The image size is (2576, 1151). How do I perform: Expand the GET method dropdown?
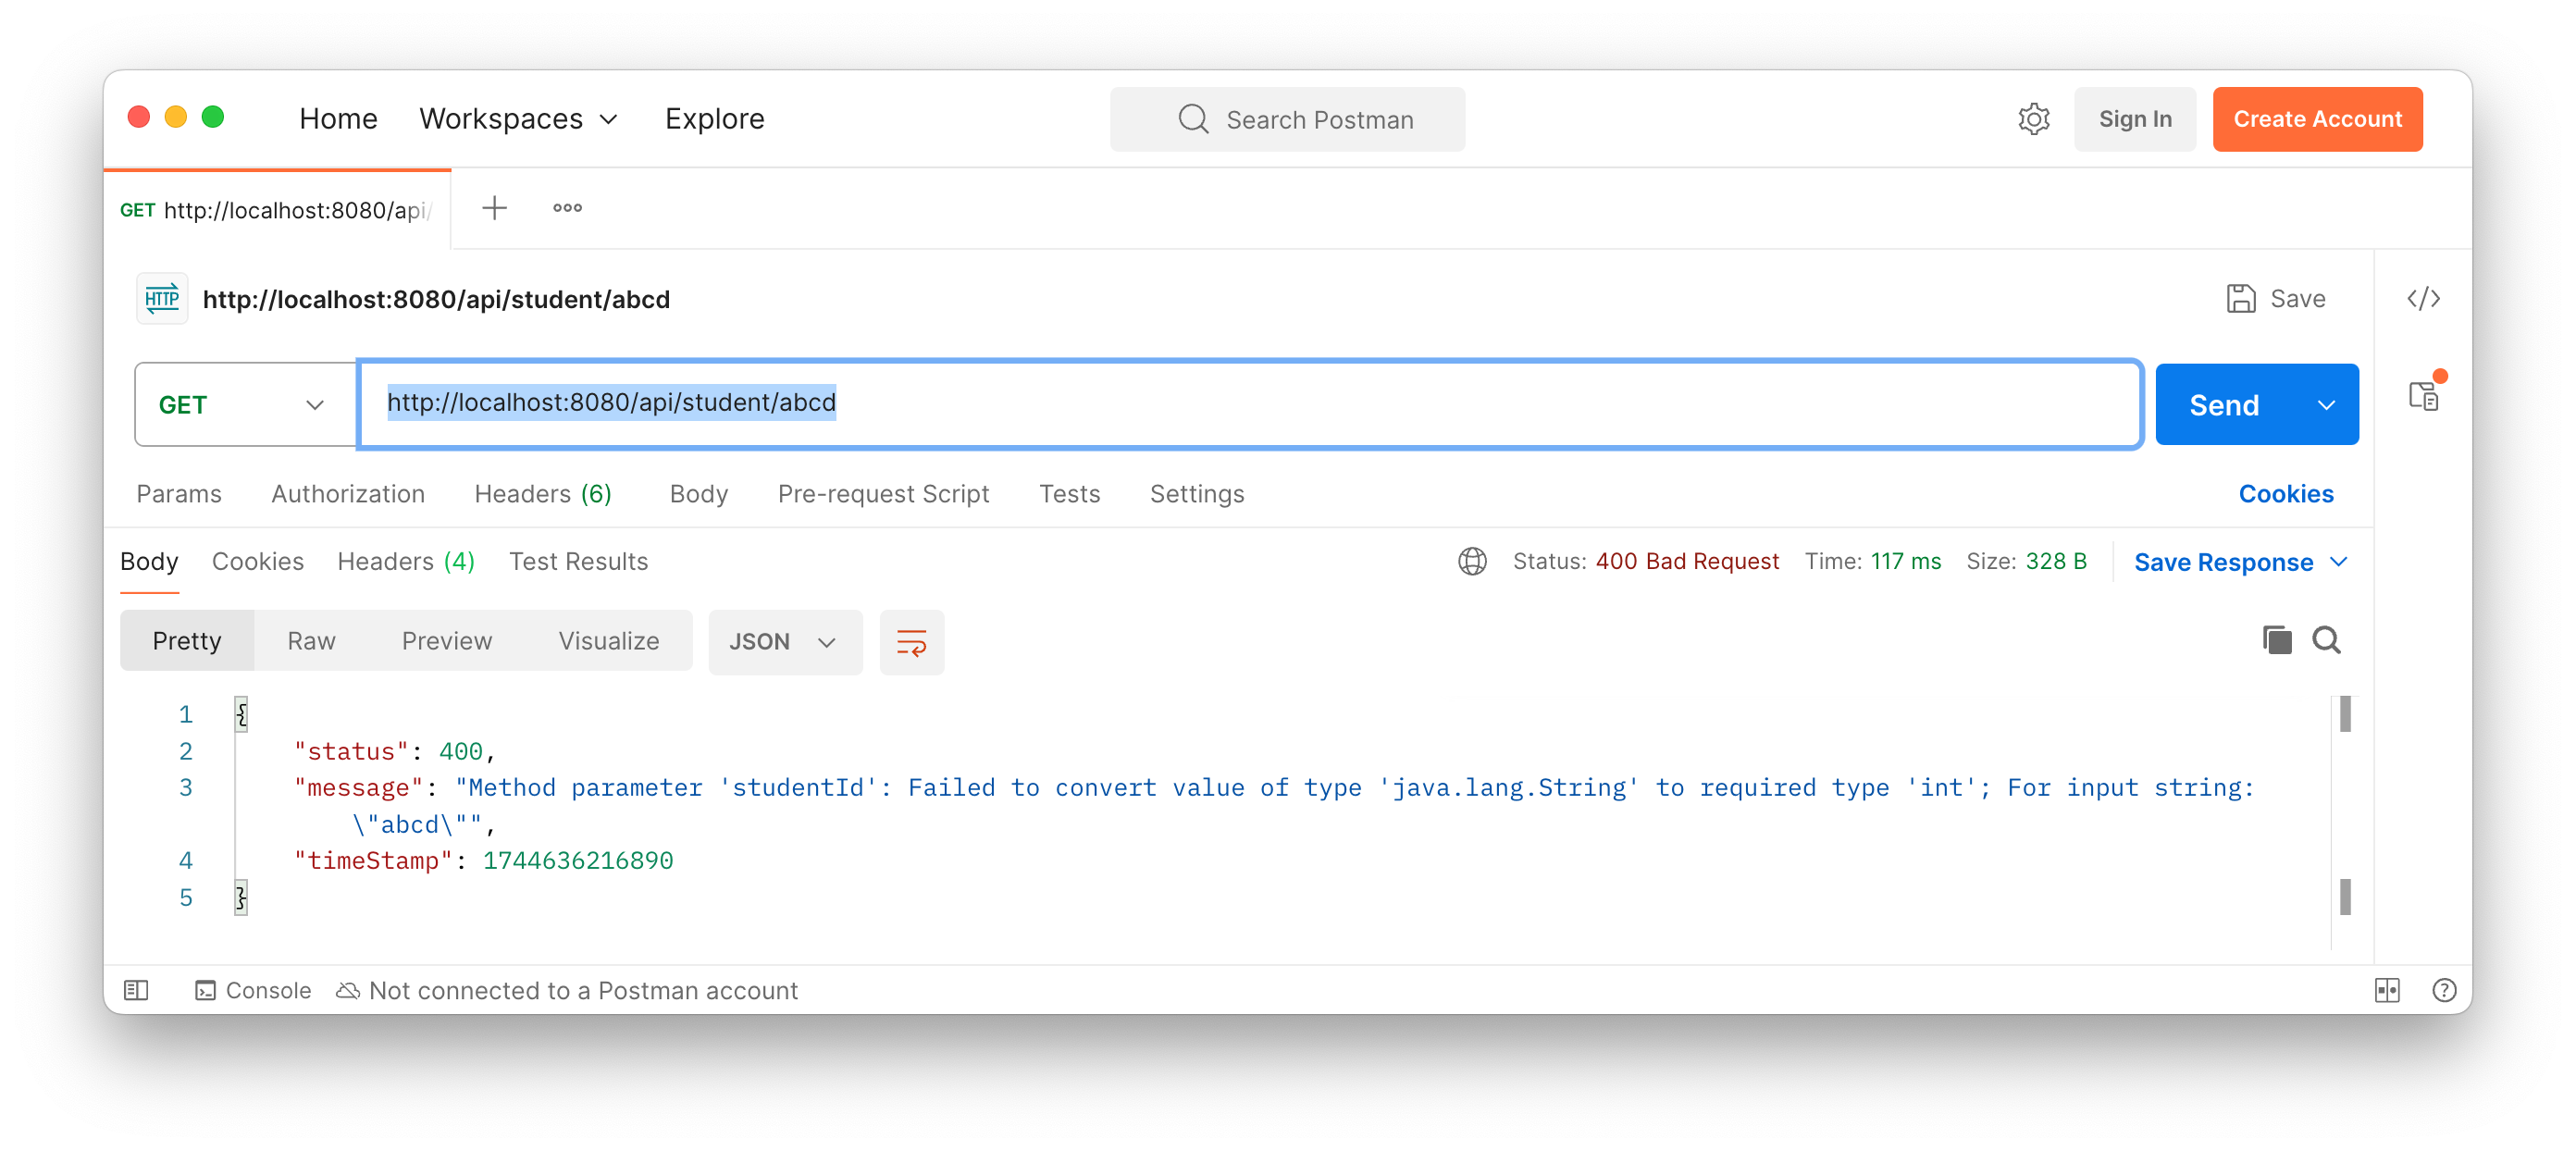pyautogui.click(x=245, y=404)
